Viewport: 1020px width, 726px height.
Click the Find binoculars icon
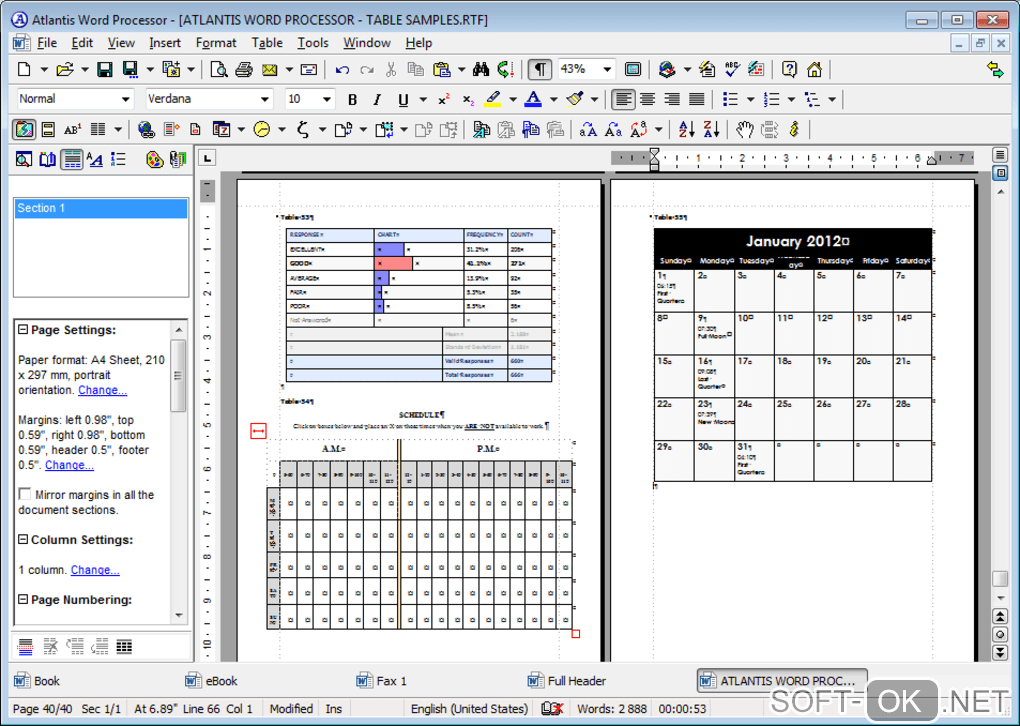tap(481, 69)
